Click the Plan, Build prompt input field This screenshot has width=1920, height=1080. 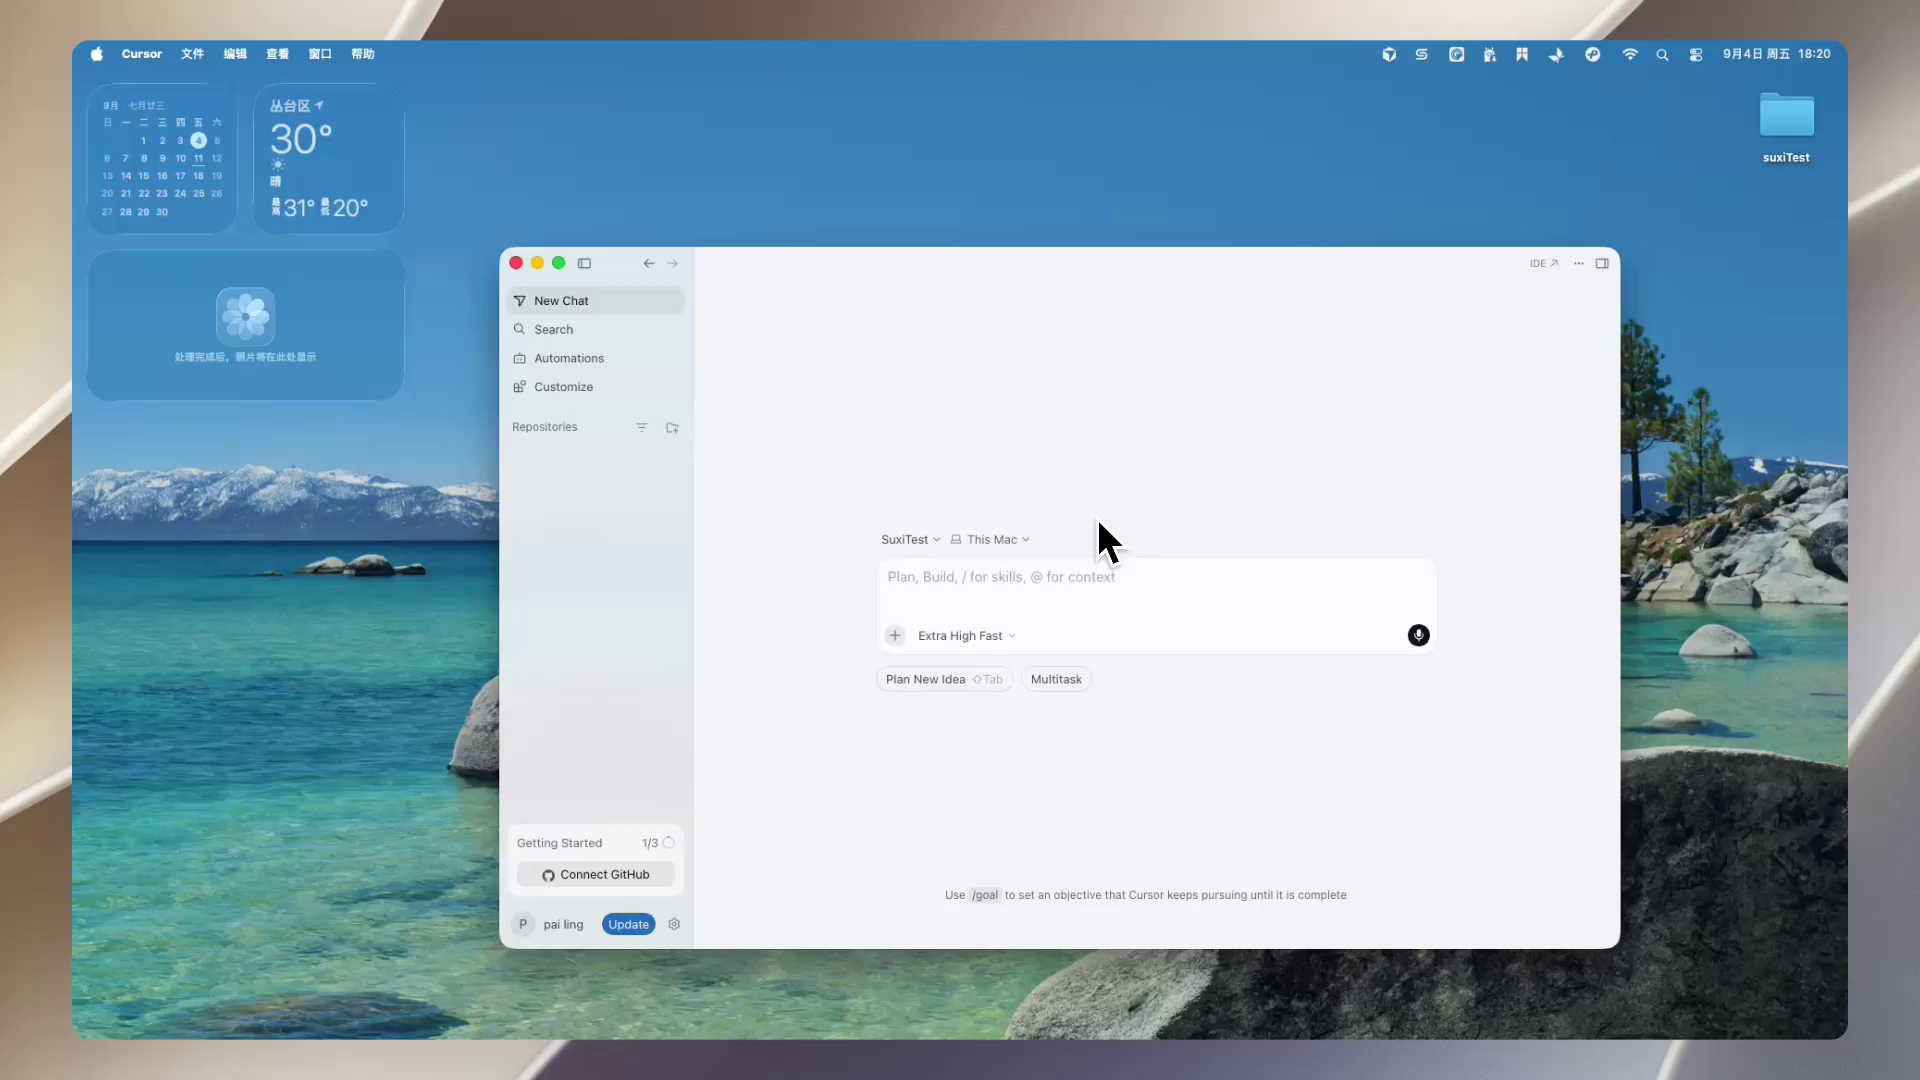(1156, 591)
